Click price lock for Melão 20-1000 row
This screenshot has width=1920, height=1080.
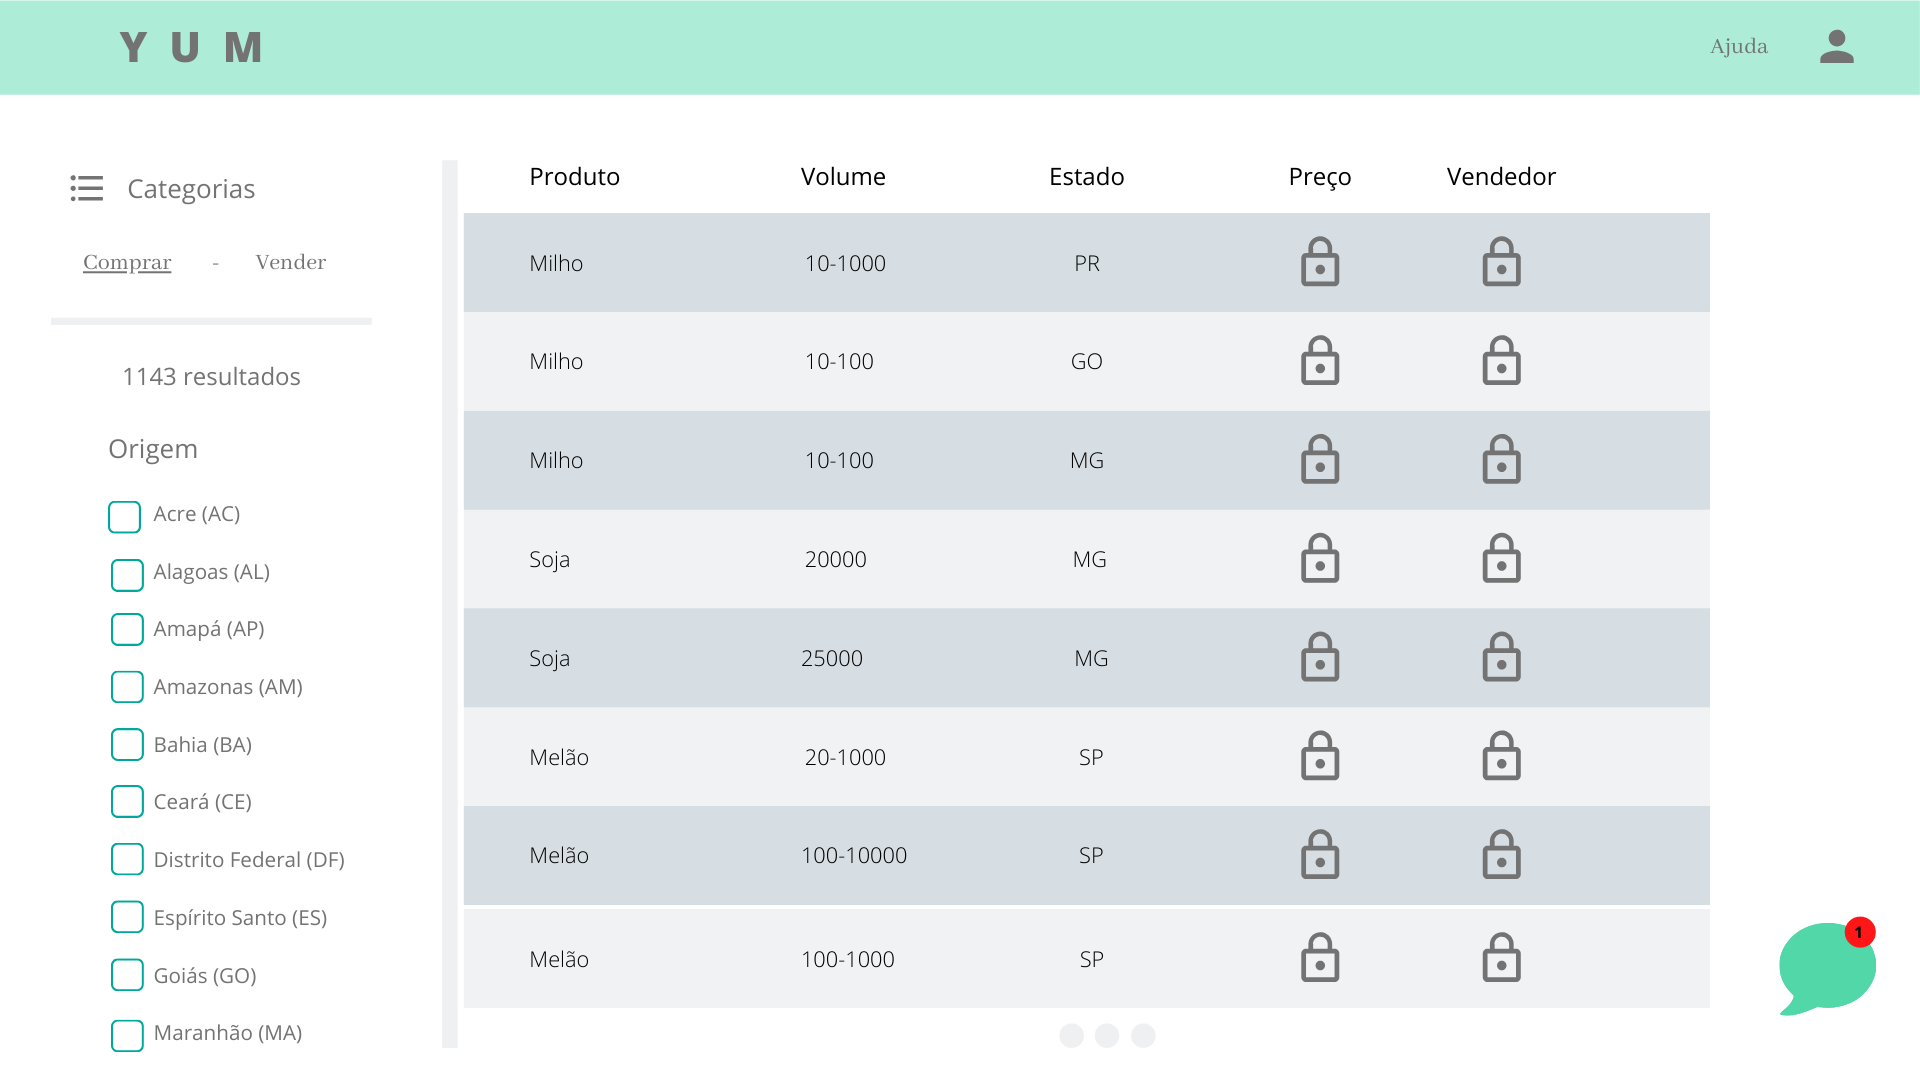1319,757
